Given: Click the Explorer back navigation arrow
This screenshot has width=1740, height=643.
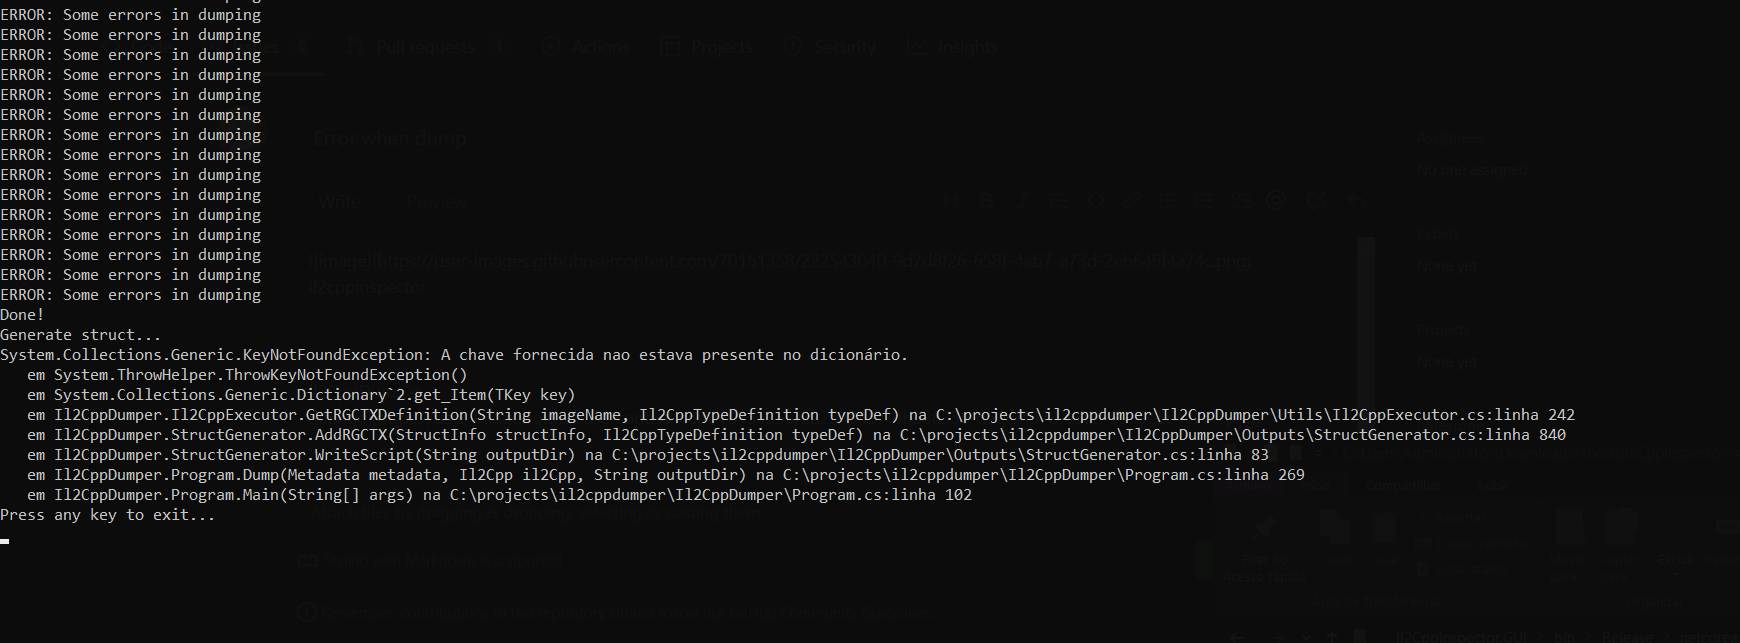Looking at the screenshot, I should pos(1237,637).
